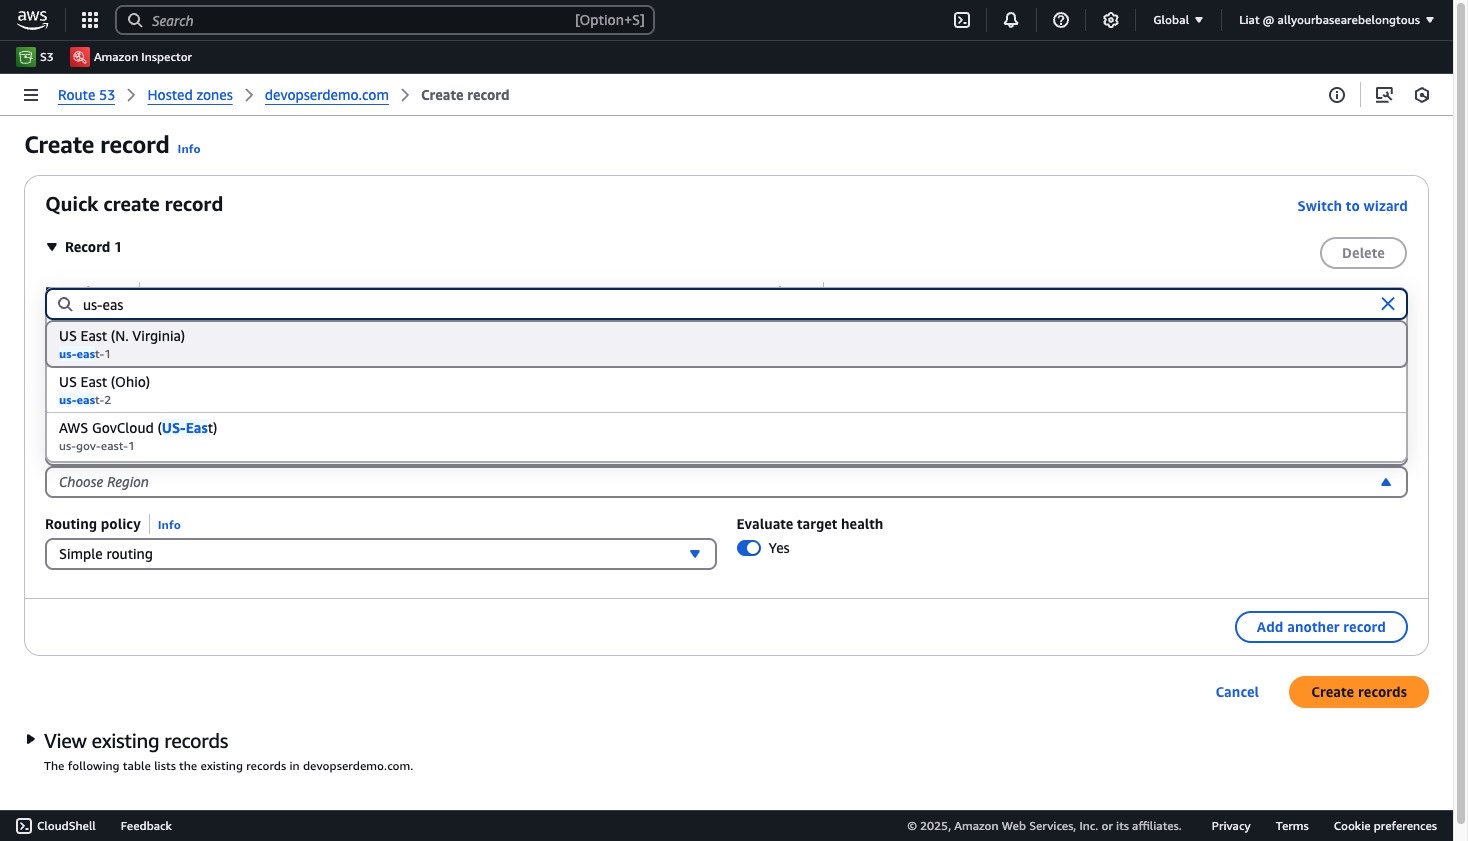
Task: Open Feedback in the footer
Action: [x=146, y=826]
